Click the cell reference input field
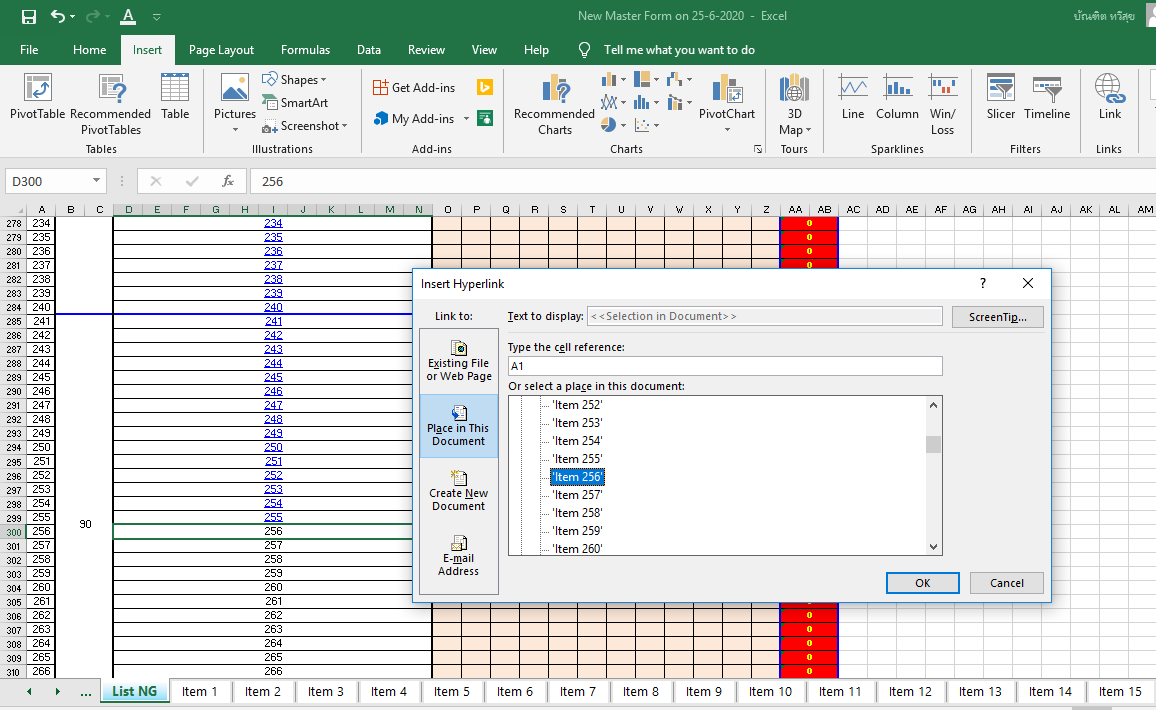This screenshot has width=1156, height=710. (724, 366)
